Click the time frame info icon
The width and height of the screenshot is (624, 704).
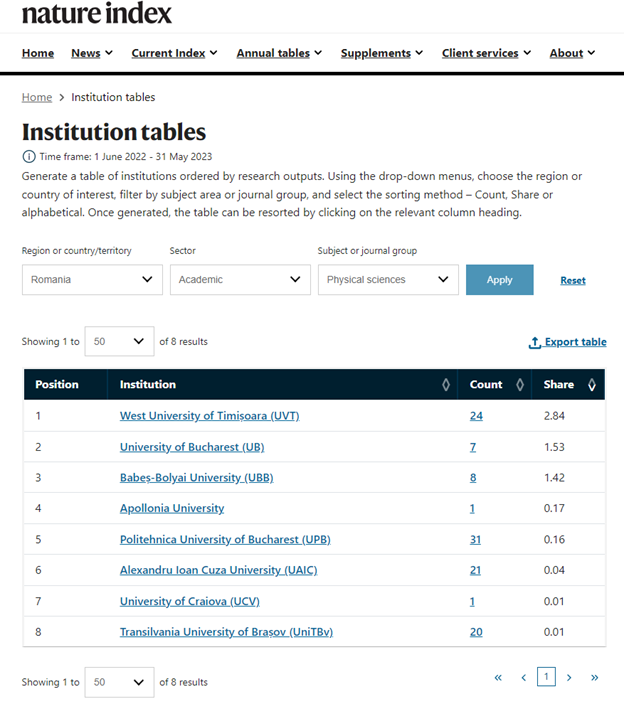(29, 157)
